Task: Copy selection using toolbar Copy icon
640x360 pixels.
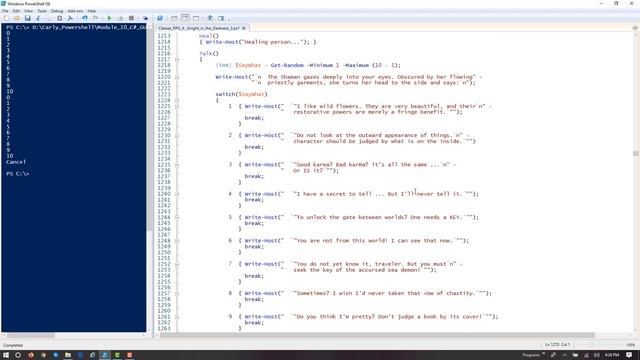Action: [49, 18]
